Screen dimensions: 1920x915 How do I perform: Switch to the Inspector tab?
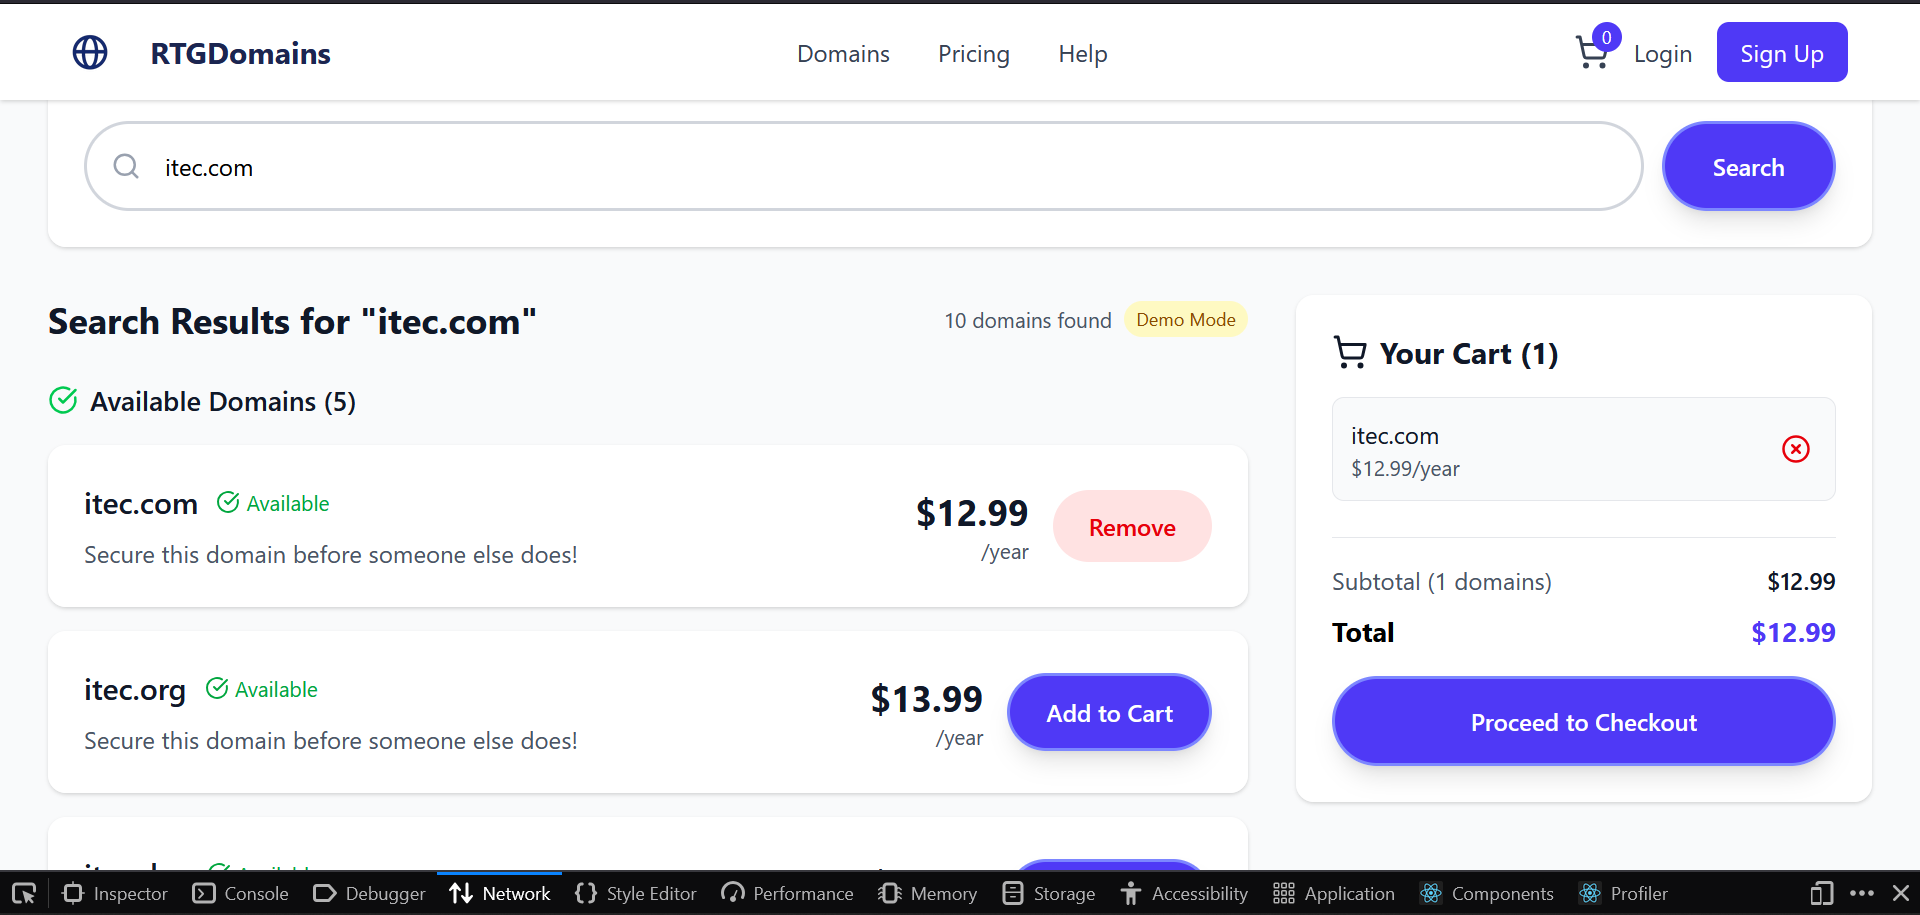tap(115, 893)
